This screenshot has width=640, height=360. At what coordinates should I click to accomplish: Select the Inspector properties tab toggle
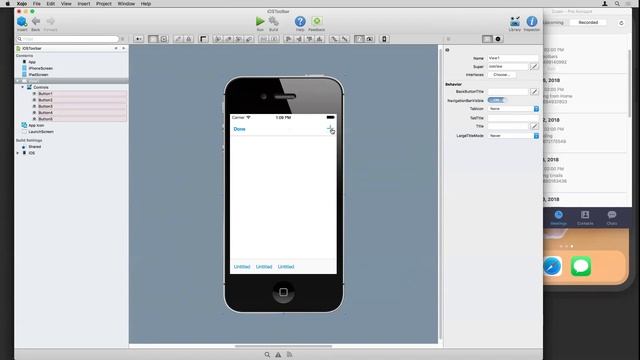tap(487, 39)
